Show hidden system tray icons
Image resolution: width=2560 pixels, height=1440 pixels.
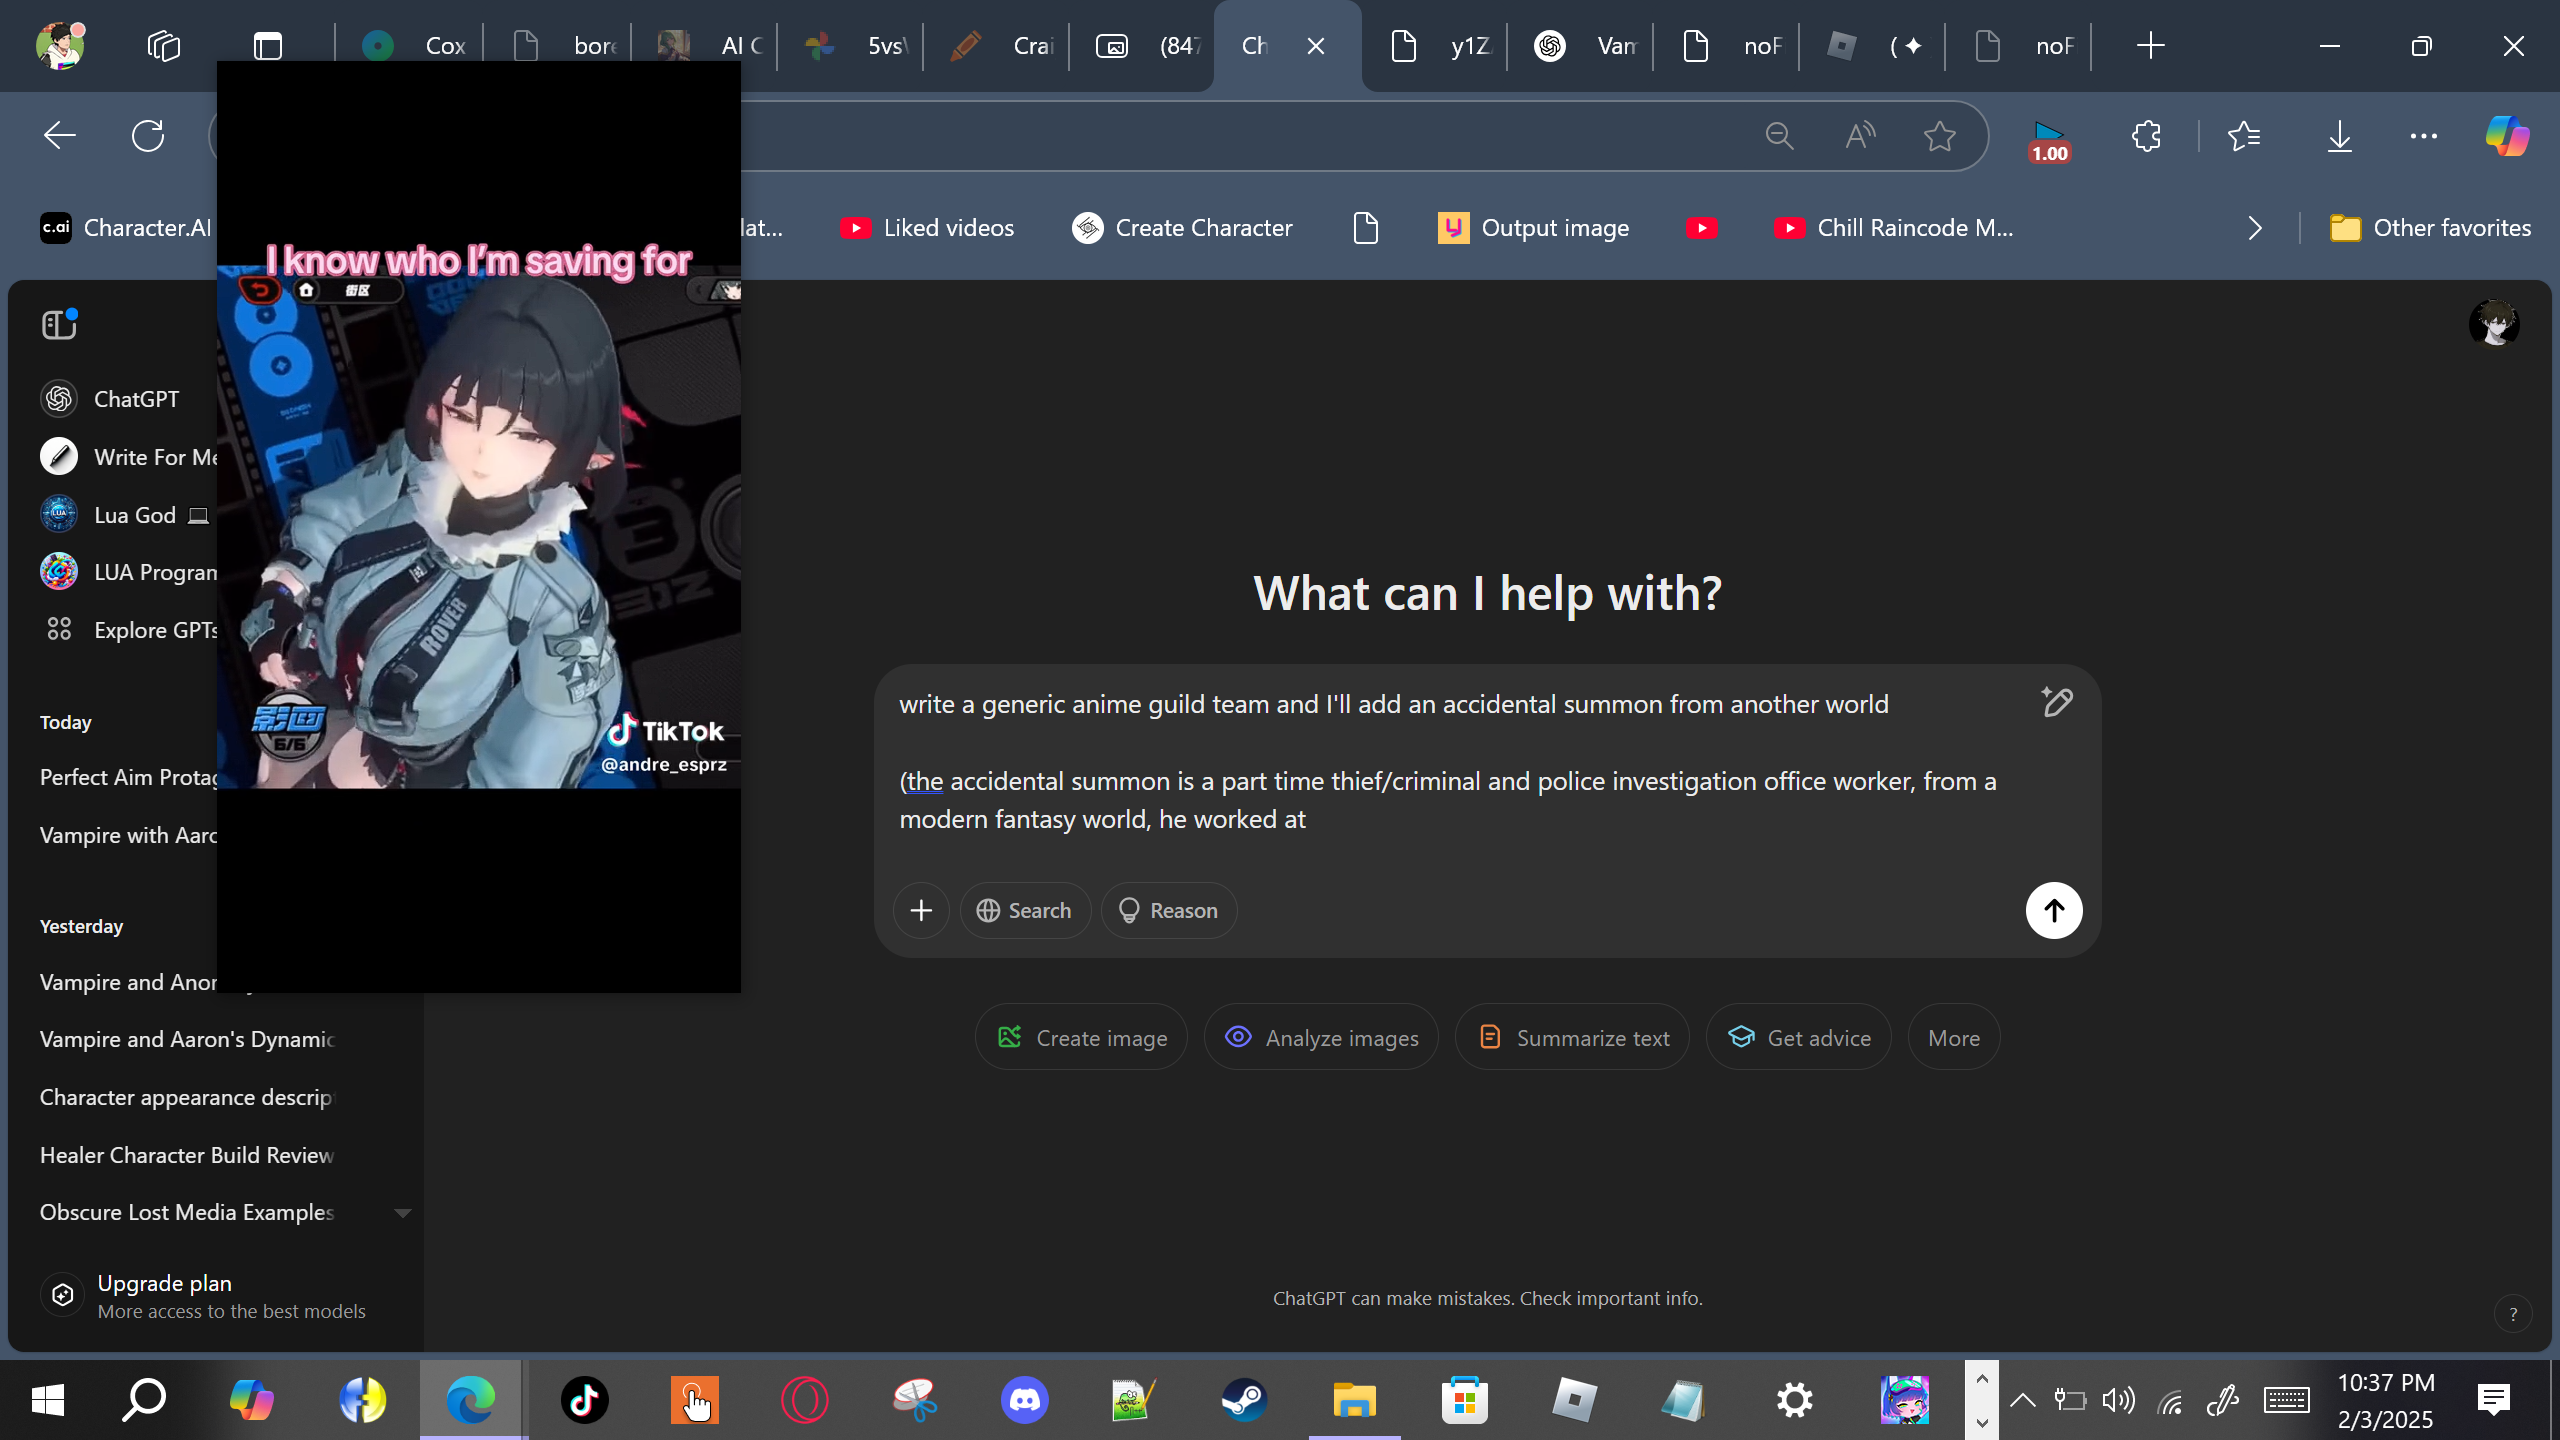tap(2022, 1400)
